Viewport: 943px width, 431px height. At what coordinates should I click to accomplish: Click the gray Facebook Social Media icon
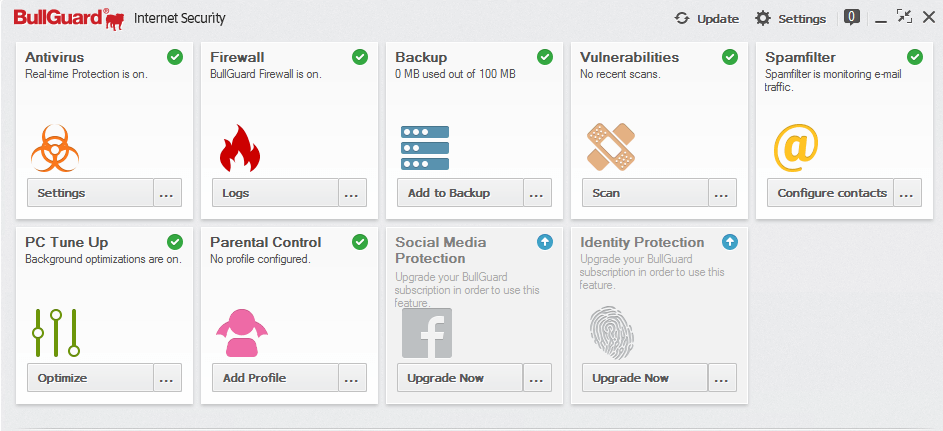pos(426,333)
